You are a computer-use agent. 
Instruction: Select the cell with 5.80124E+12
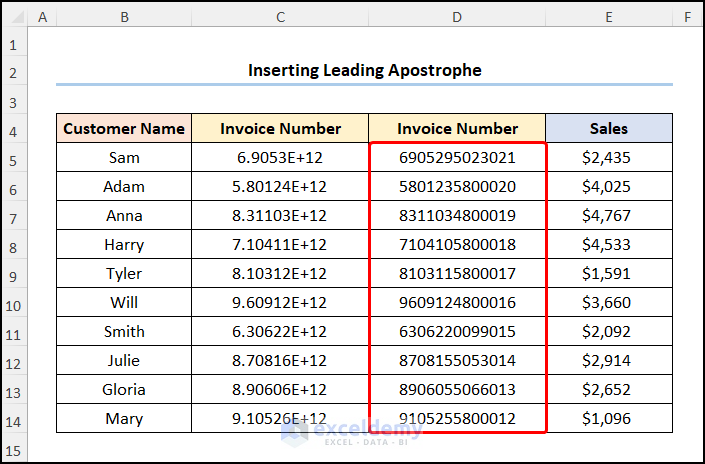click(x=280, y=187)
